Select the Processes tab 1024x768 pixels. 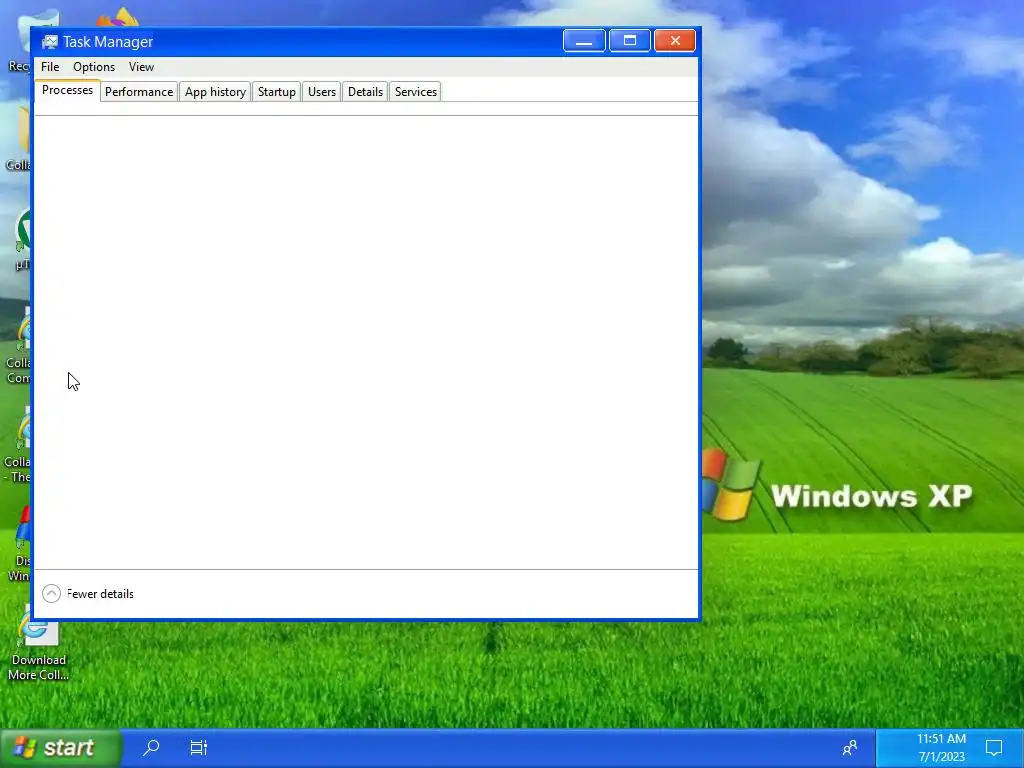[x=67, y=90]
